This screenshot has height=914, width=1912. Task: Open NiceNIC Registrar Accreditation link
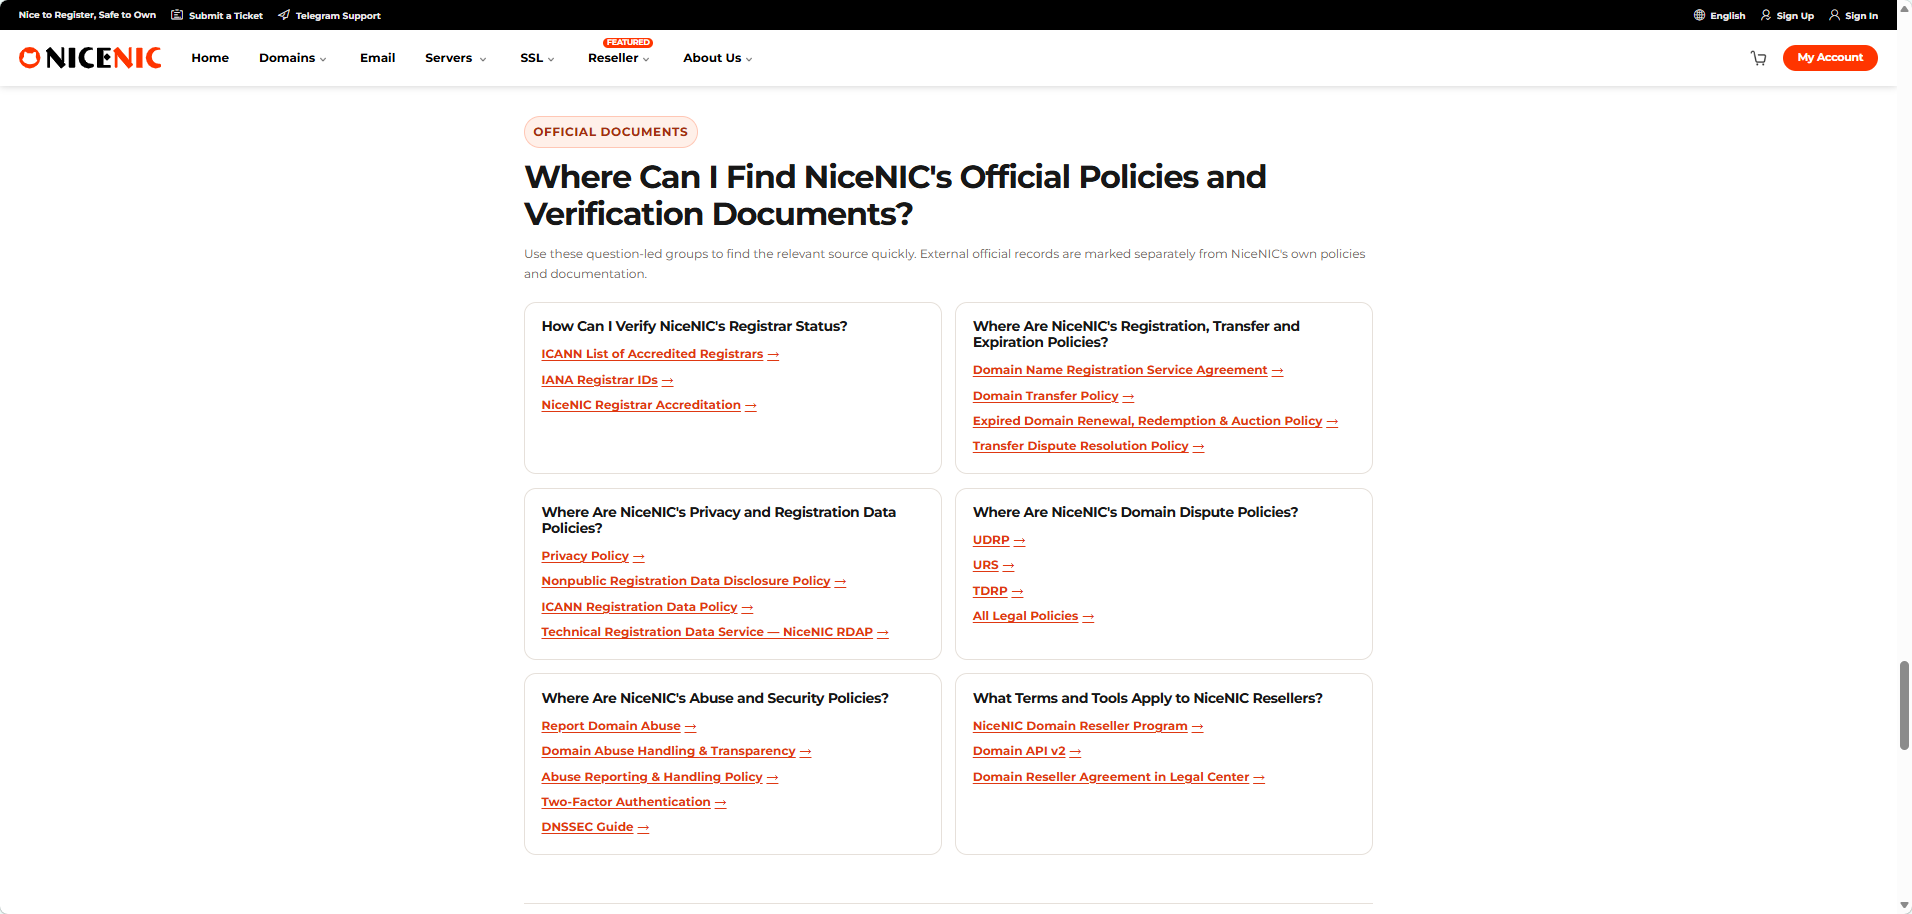pos(649,405)
